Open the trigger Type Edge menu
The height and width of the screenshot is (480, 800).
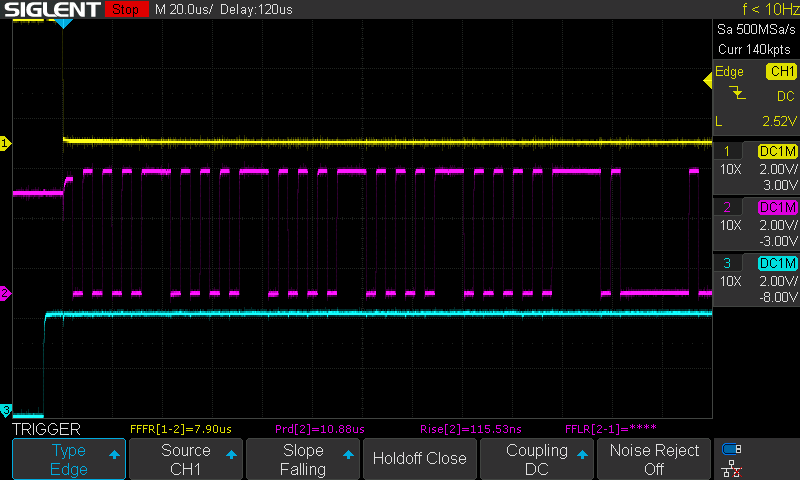pyautogui.click(x=69, y=459)
